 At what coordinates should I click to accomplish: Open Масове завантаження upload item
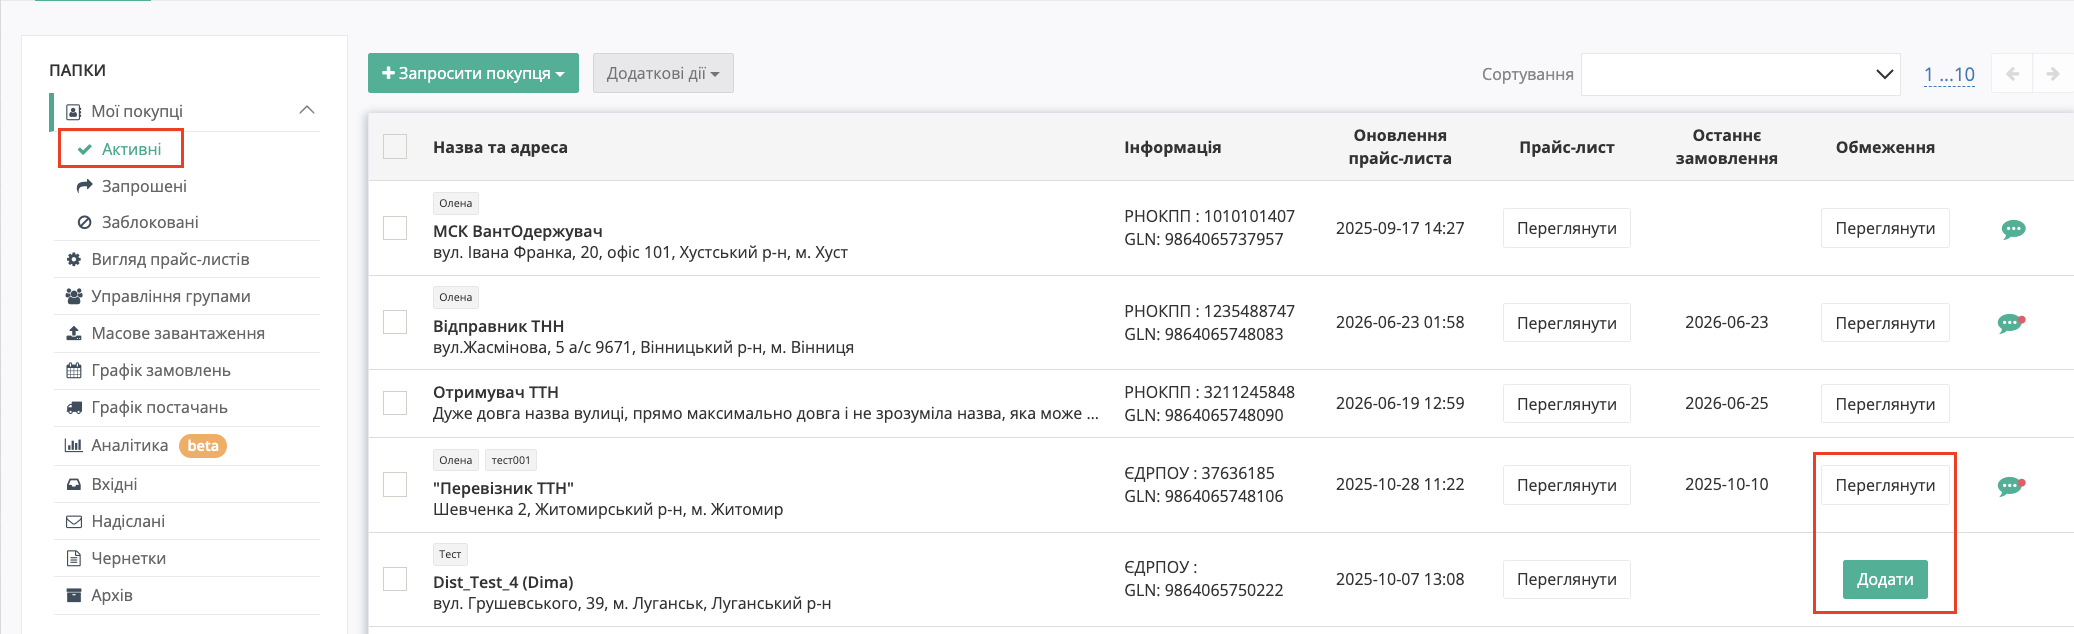165,333
